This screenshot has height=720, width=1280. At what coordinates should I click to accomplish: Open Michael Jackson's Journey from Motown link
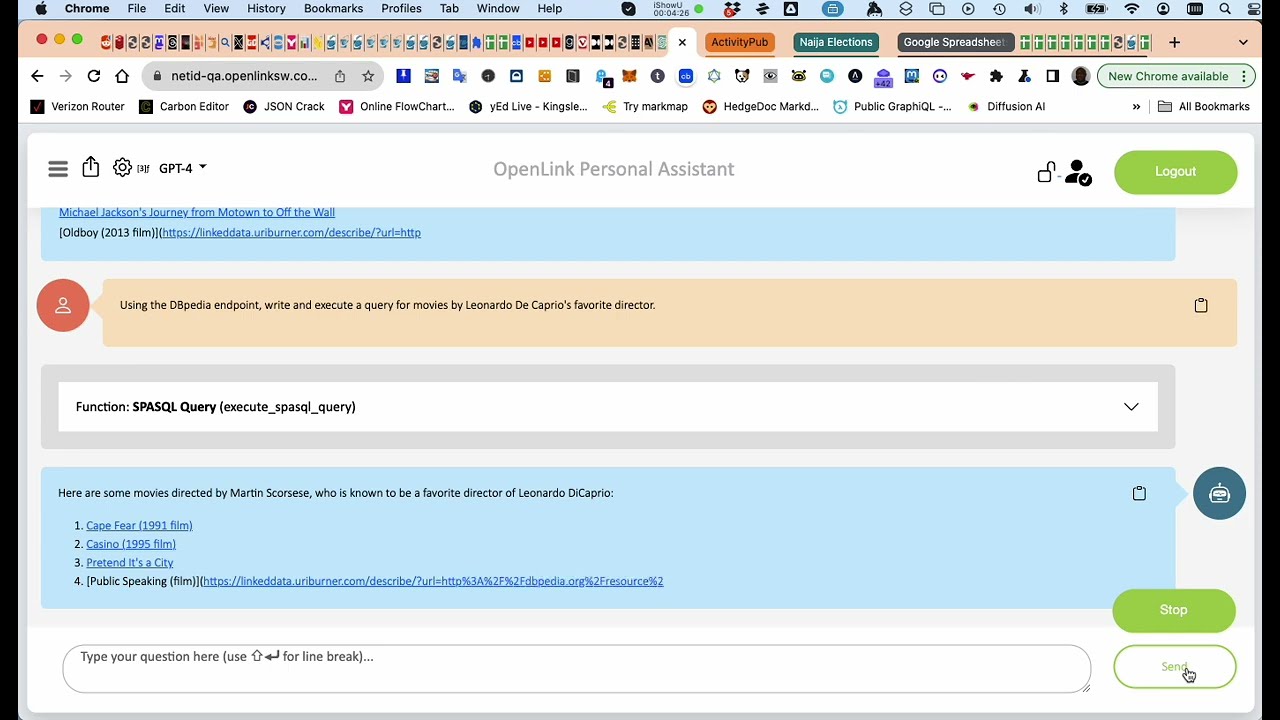pyautogui.click(x=197, y=212)
